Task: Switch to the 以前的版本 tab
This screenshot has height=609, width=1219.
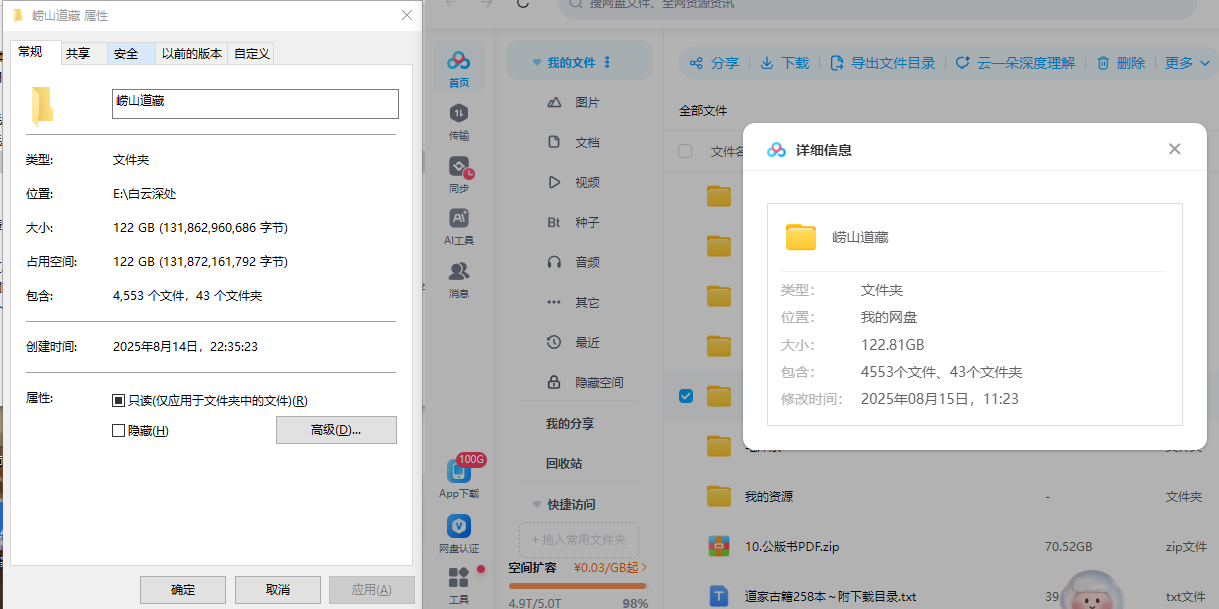Action: pyautogui.click(x=192, y=54)
